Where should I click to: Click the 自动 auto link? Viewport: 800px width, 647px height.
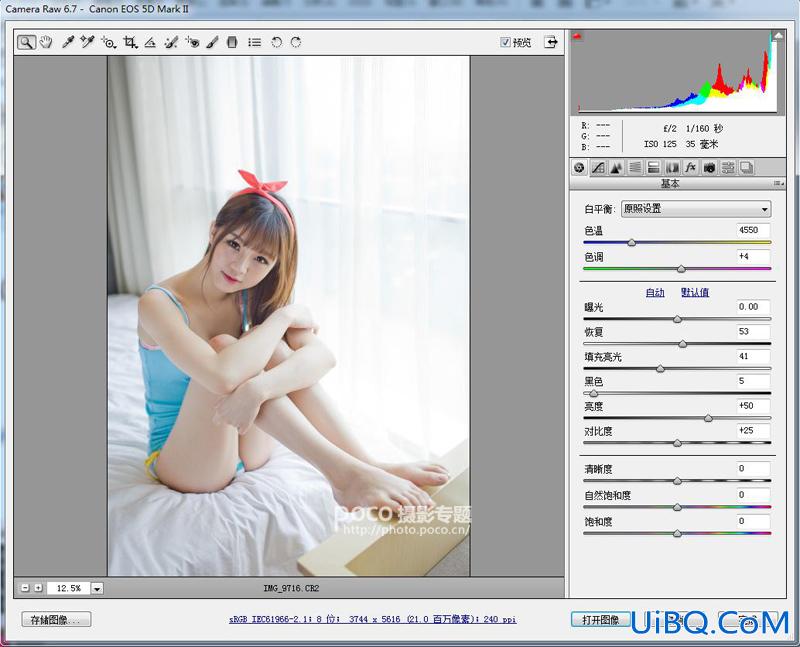[655, 292]
